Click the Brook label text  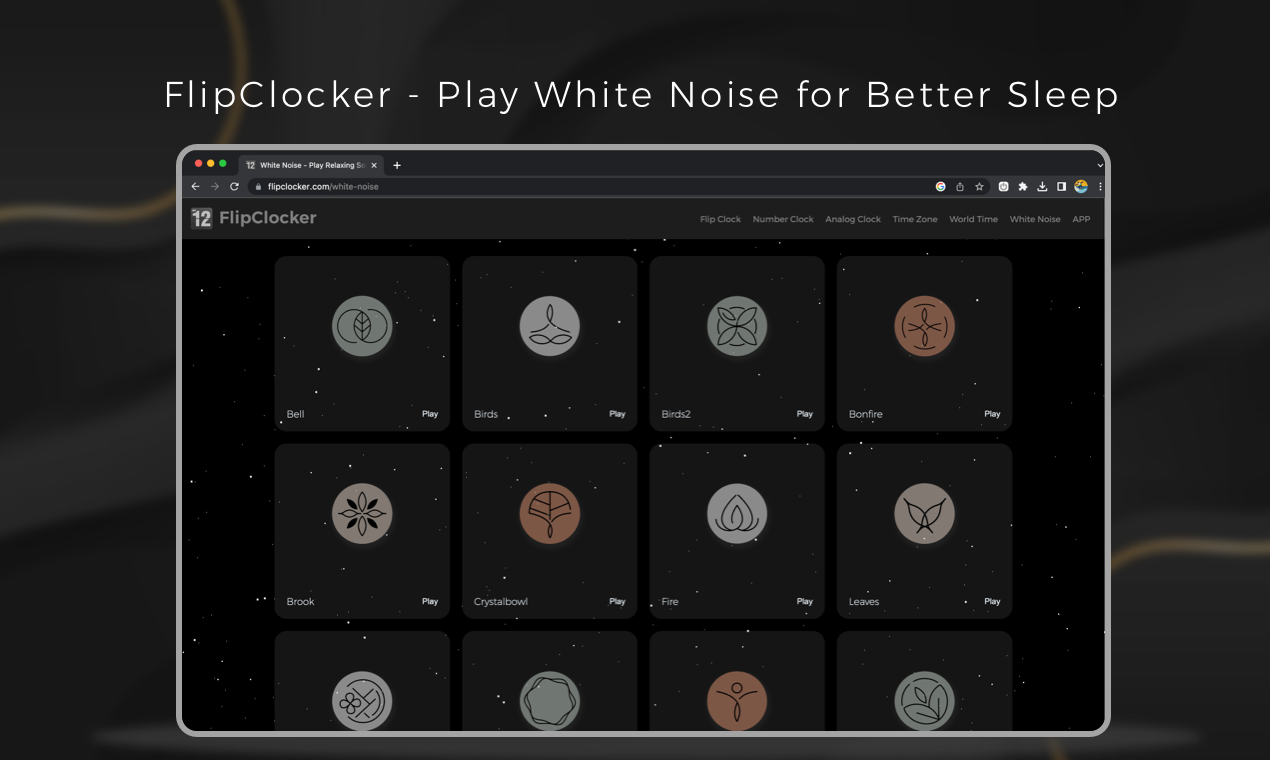300,602
